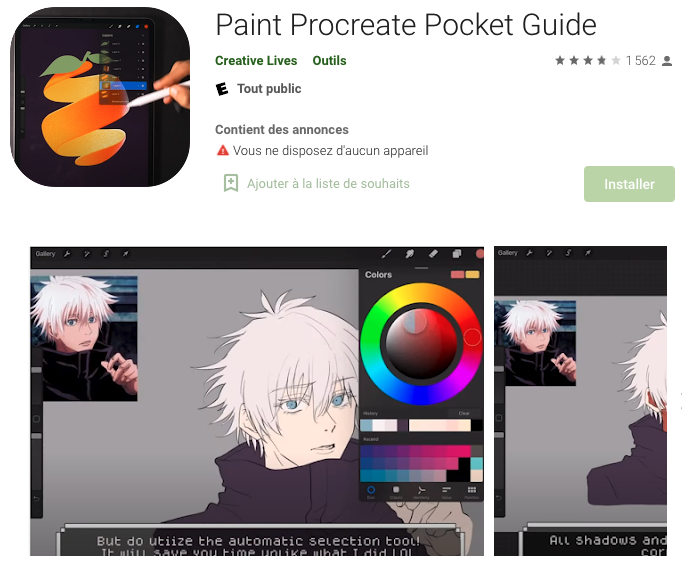
Task: Select the Disc tab in Colors panel
Action: click(x=371, y=492)
